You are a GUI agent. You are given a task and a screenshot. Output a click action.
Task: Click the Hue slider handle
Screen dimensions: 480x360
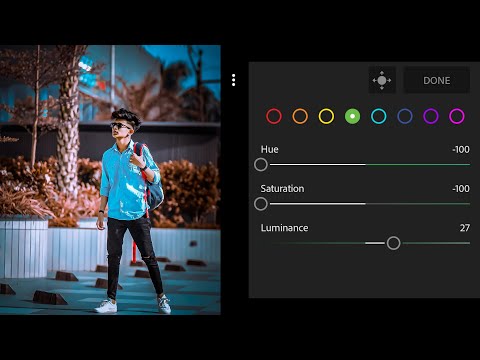click(x=261, y=165)
